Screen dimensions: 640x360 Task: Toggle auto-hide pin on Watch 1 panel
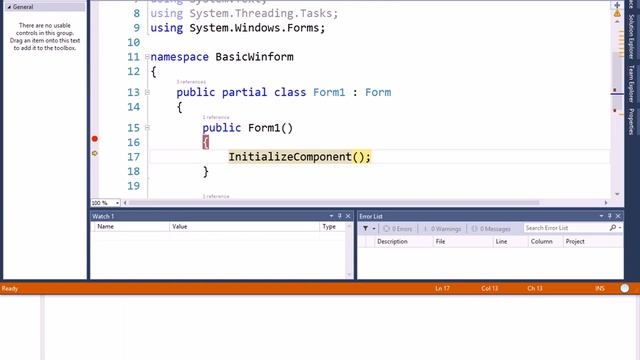pyautogui.click(x=340, y=216)
